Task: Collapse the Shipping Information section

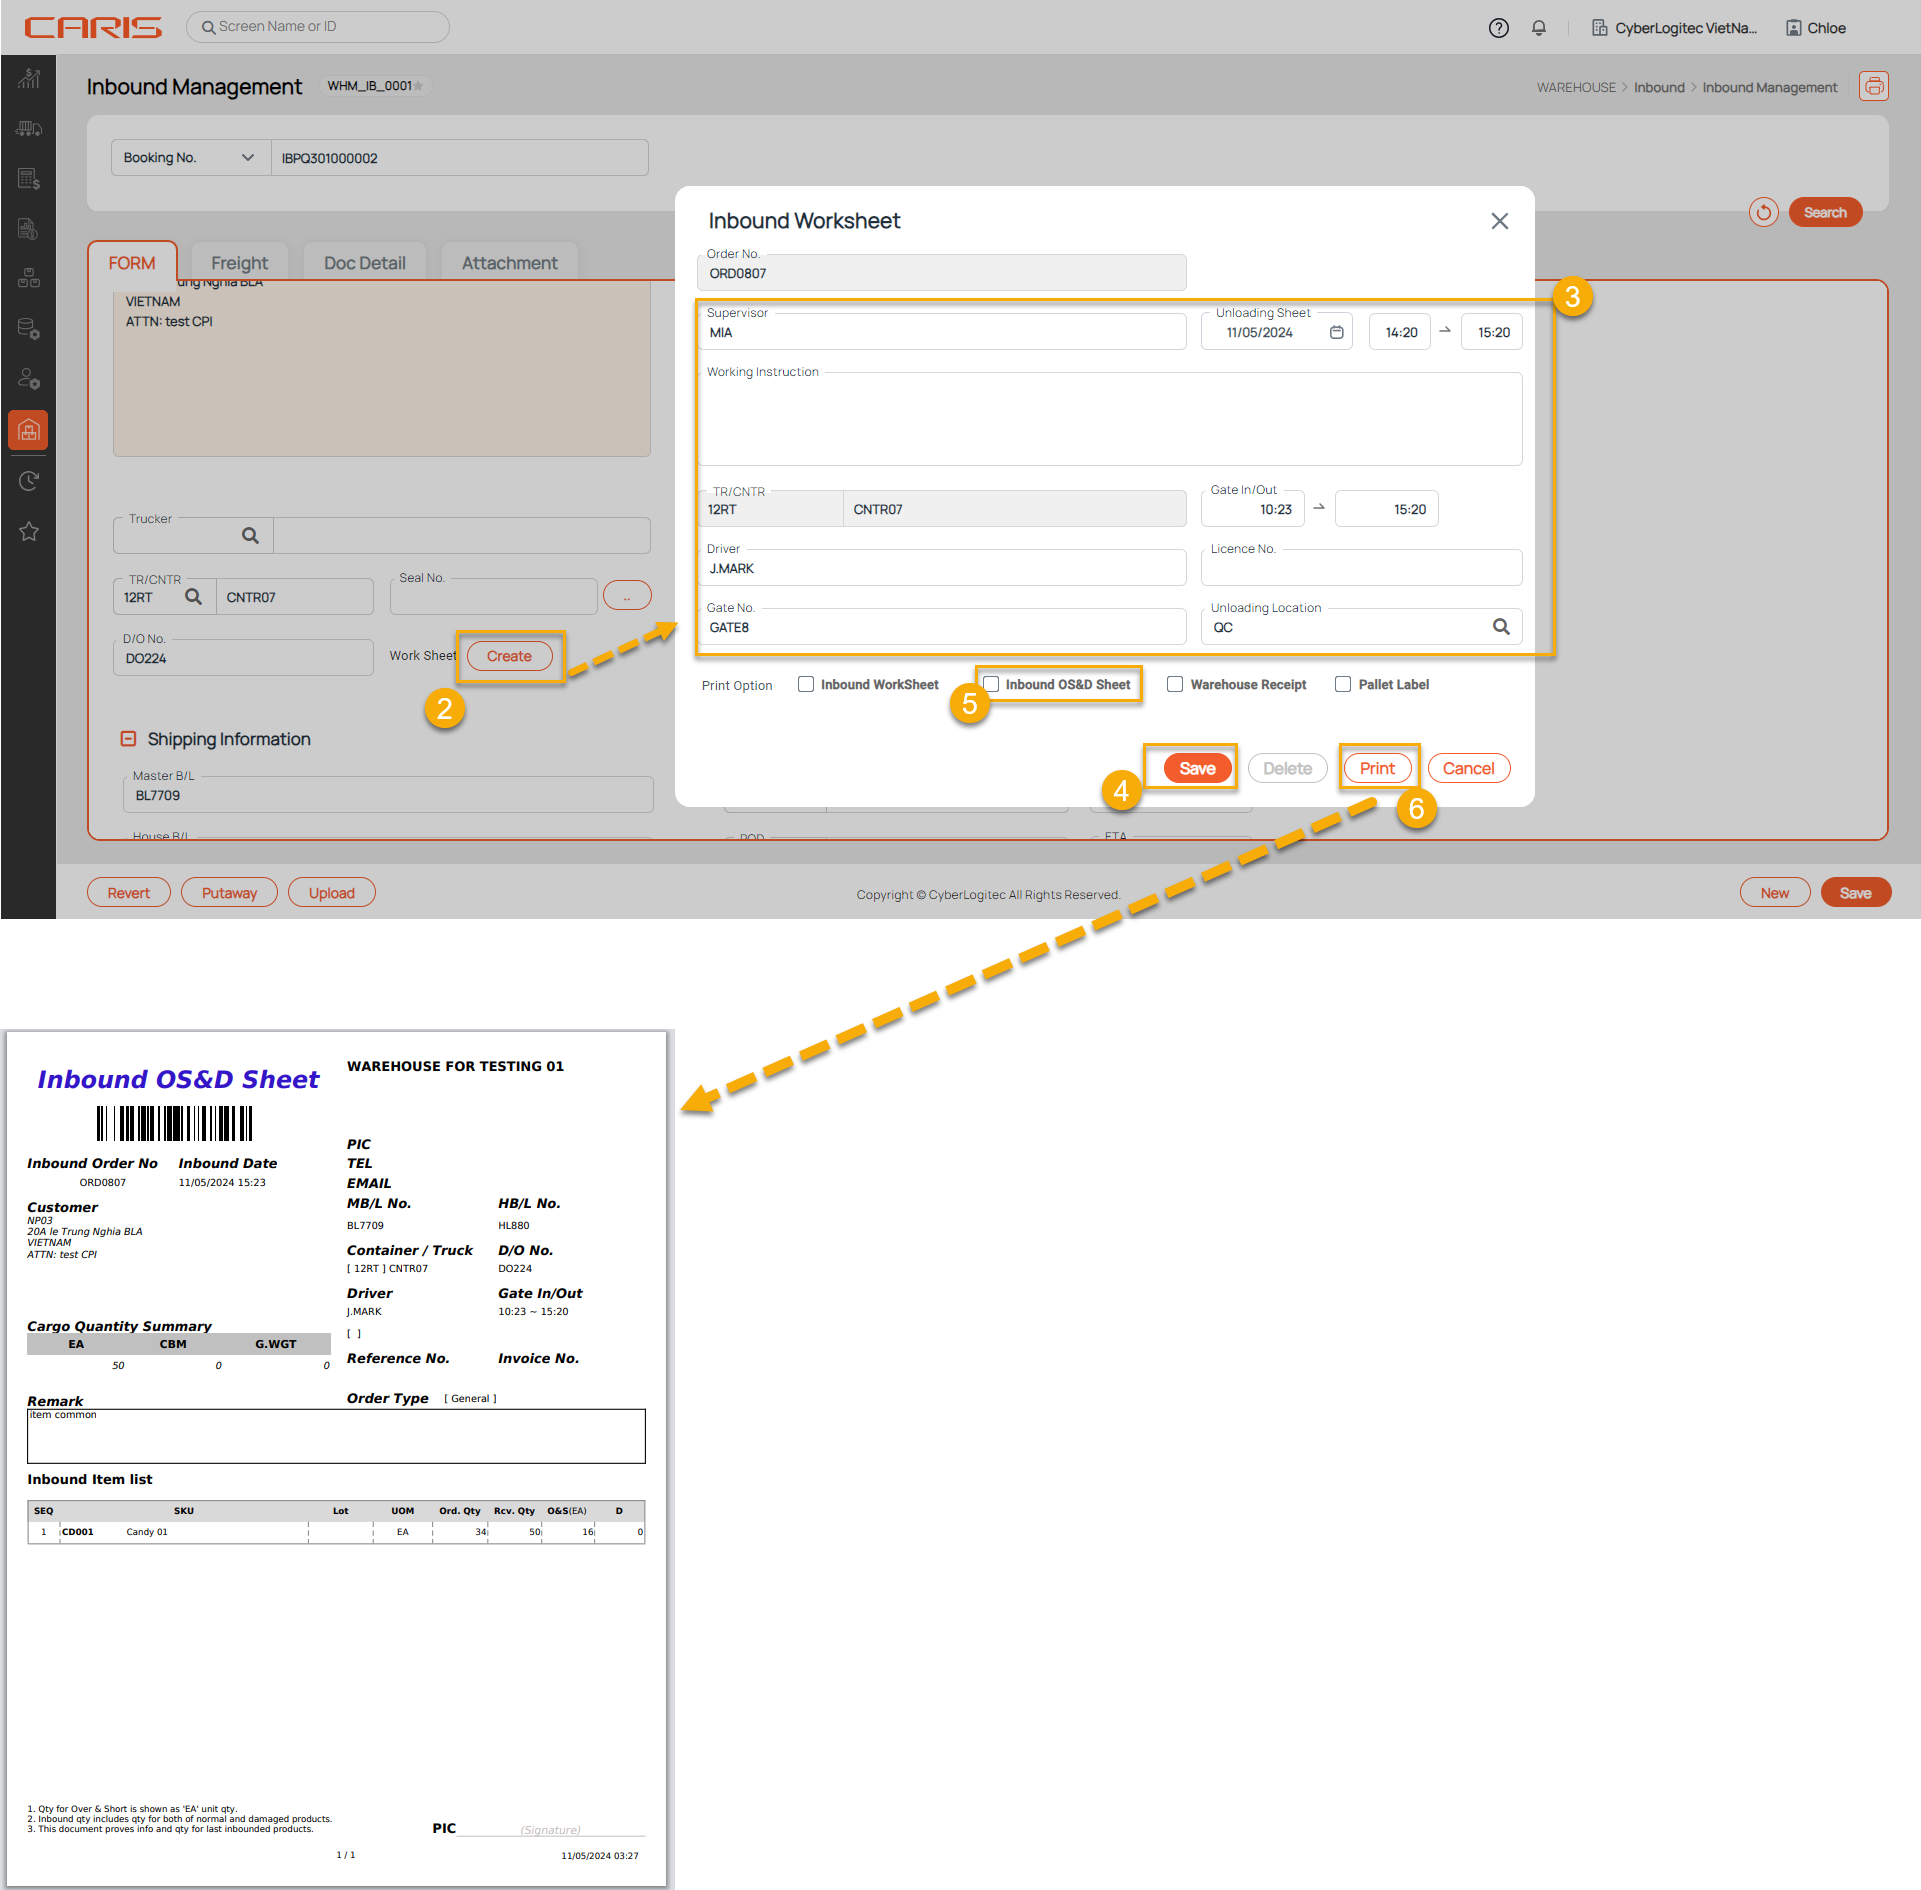Action: pos(128,739)
